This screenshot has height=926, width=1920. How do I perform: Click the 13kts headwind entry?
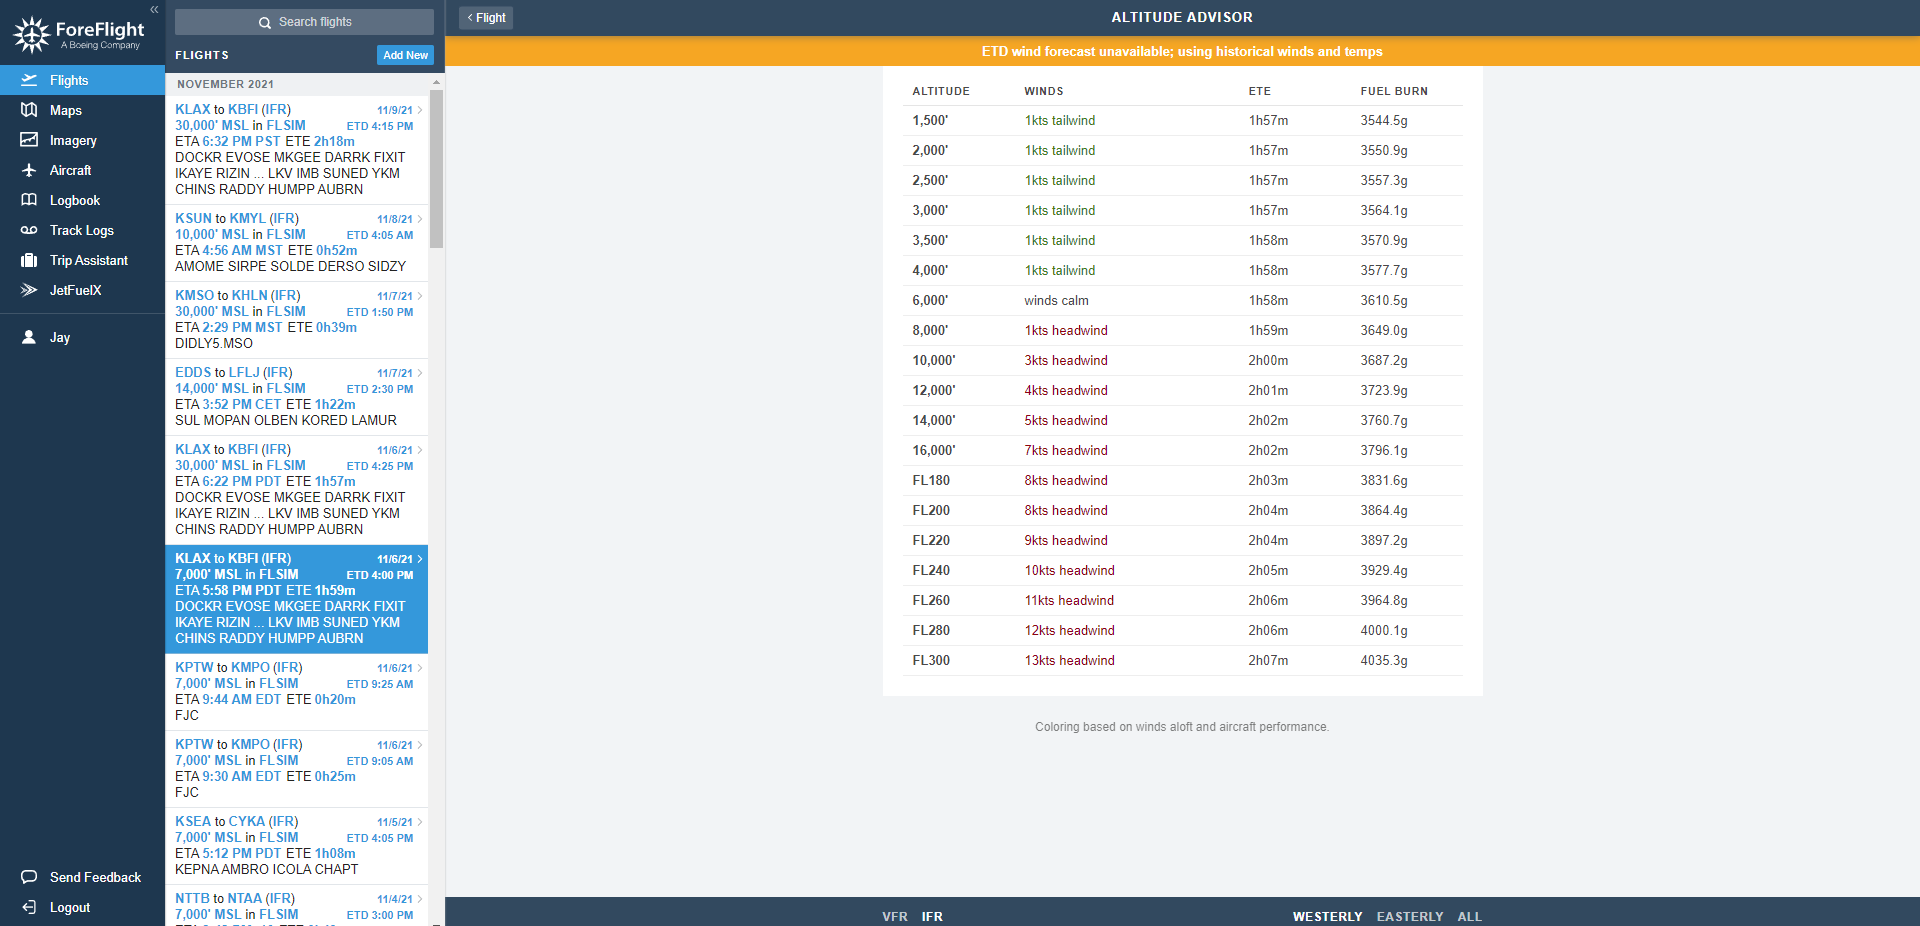click(x=1069, y=661)
